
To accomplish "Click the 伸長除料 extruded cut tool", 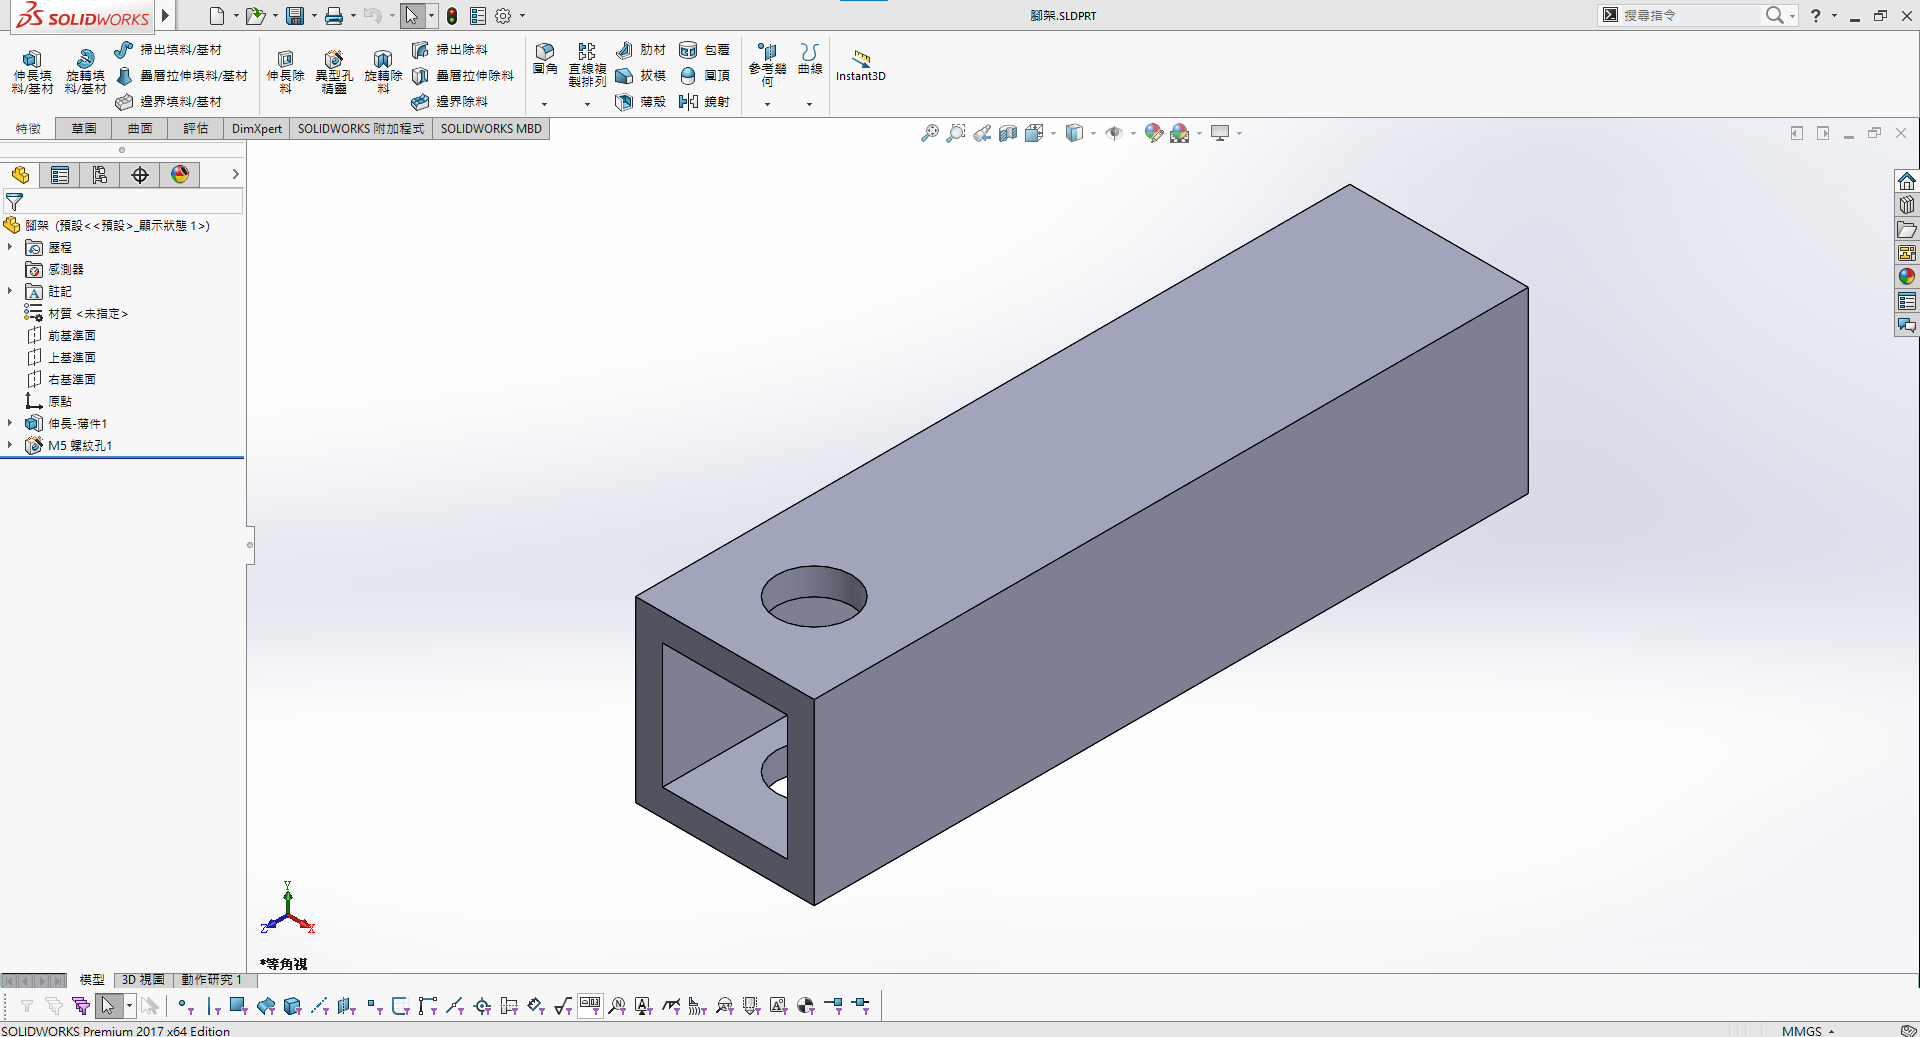I will tap(285, 73).
